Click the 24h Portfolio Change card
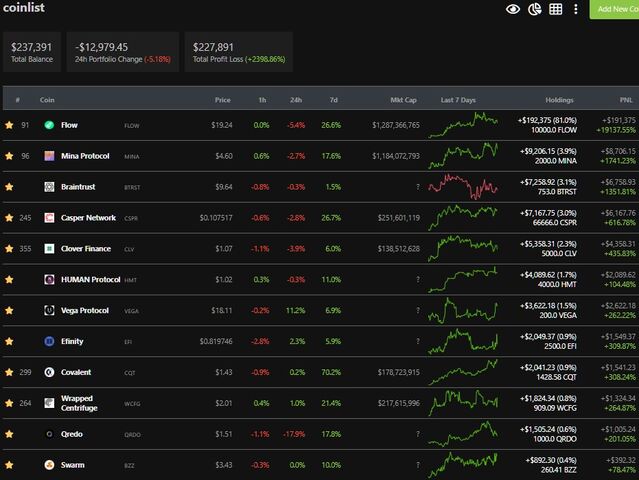Screen dimensions: 639x480 [123, 52]
